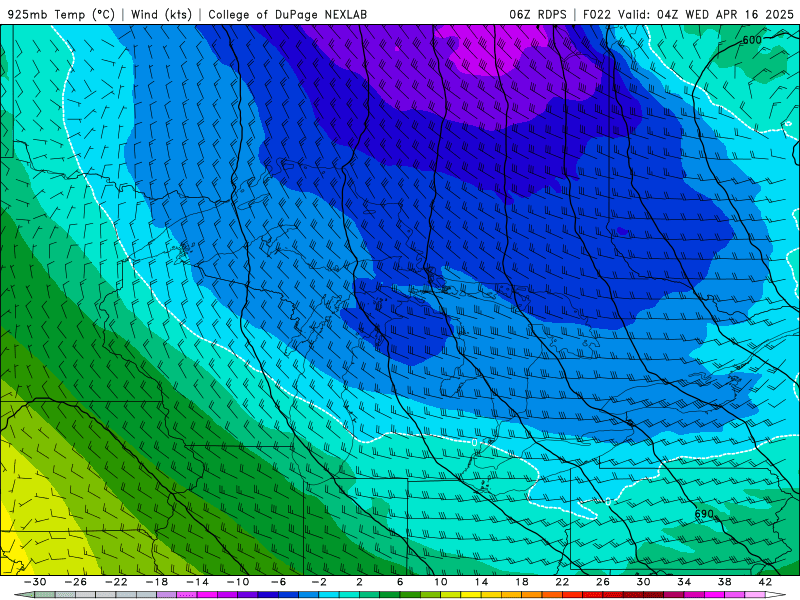Pick the bright yellow color scale segment

tap(471, 594)
